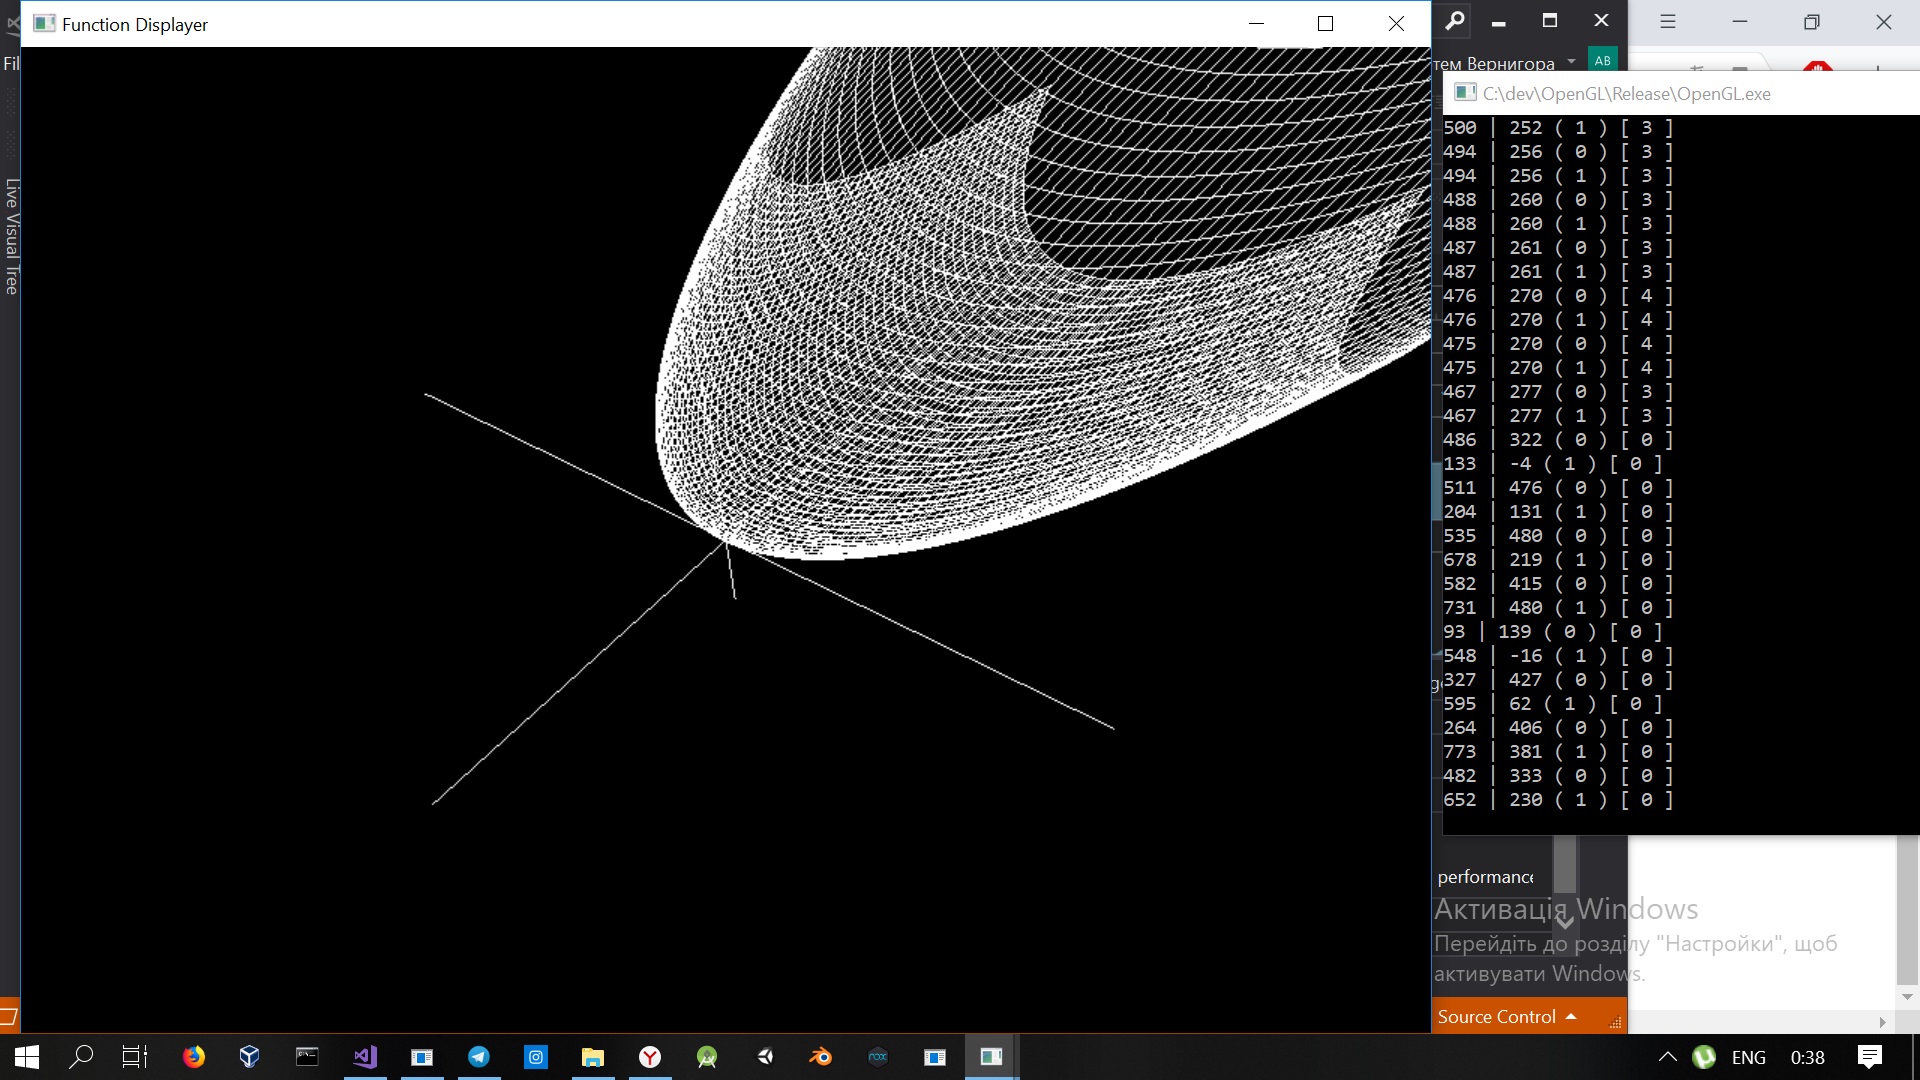Open the browser hamburger menu
The width and height of the screenshot is (1920, 1080).
[x=1667, y=21]
